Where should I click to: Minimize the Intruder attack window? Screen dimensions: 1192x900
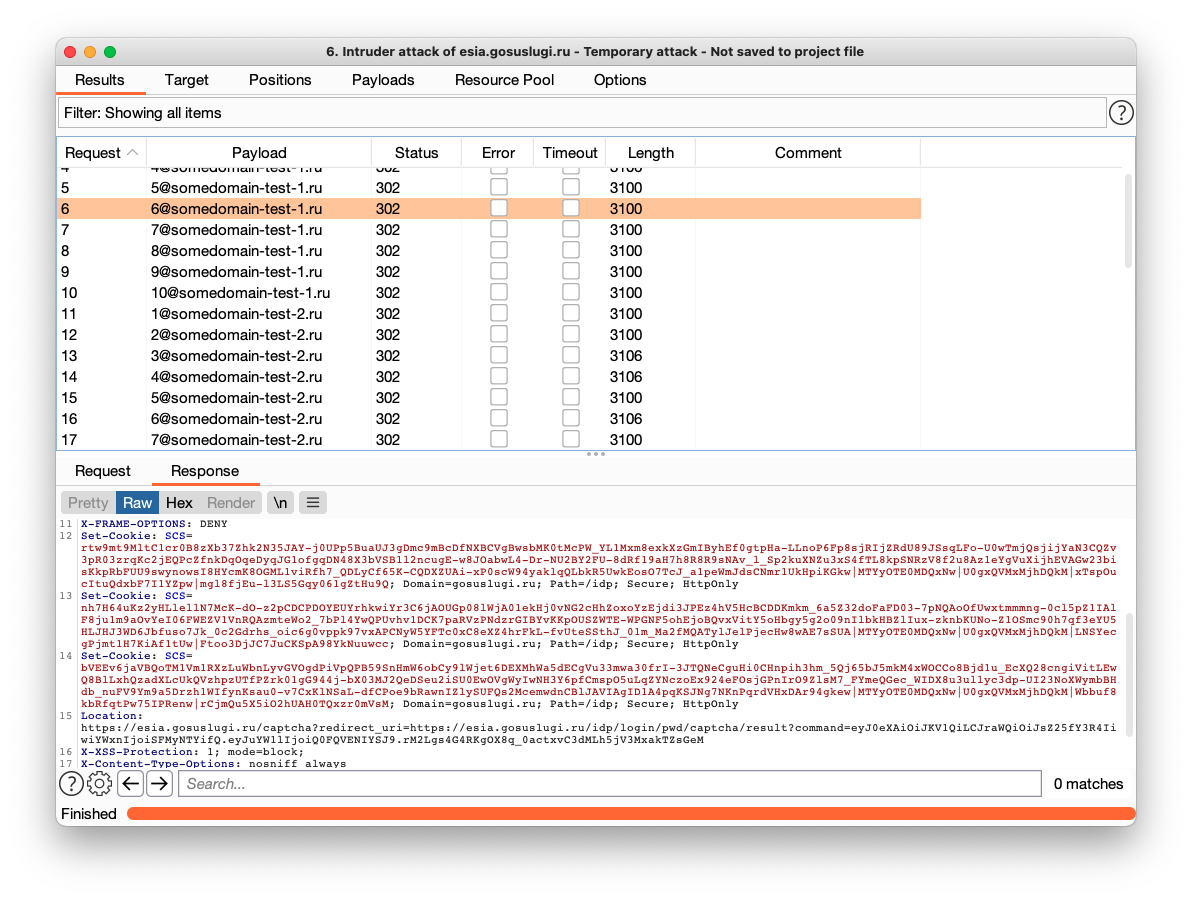[90, 52]
